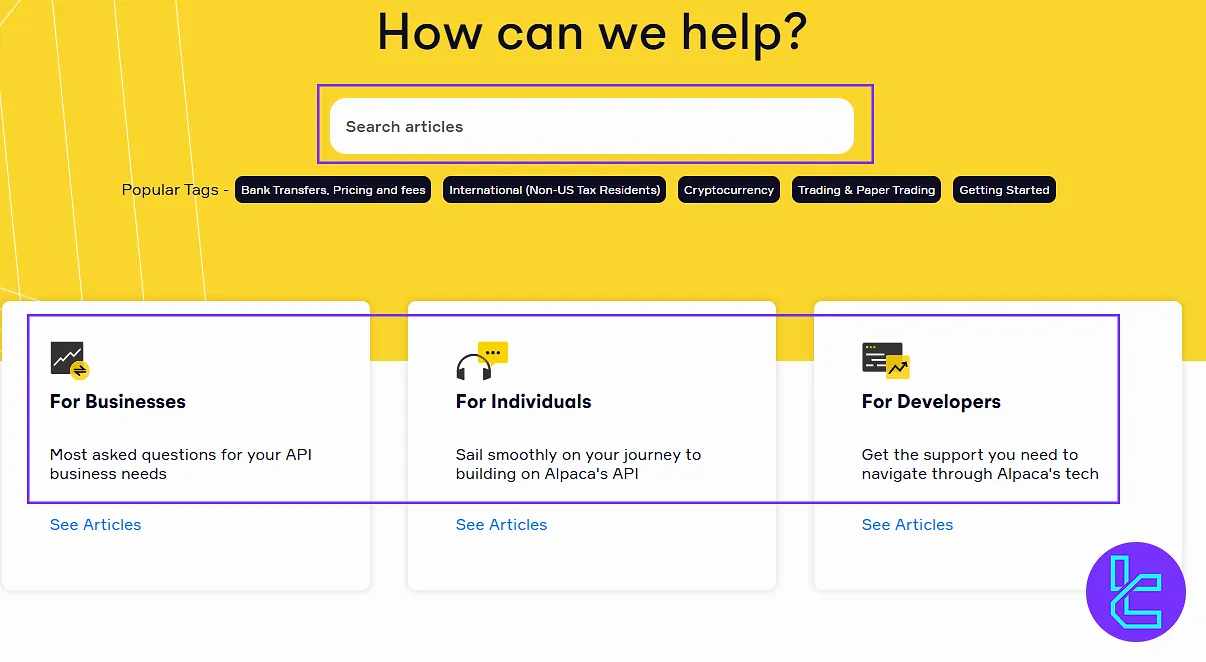The width and height of the screenshot is (1206, 662).
Task: Open the For Businesses card title
Action: (x=118, y=402)
